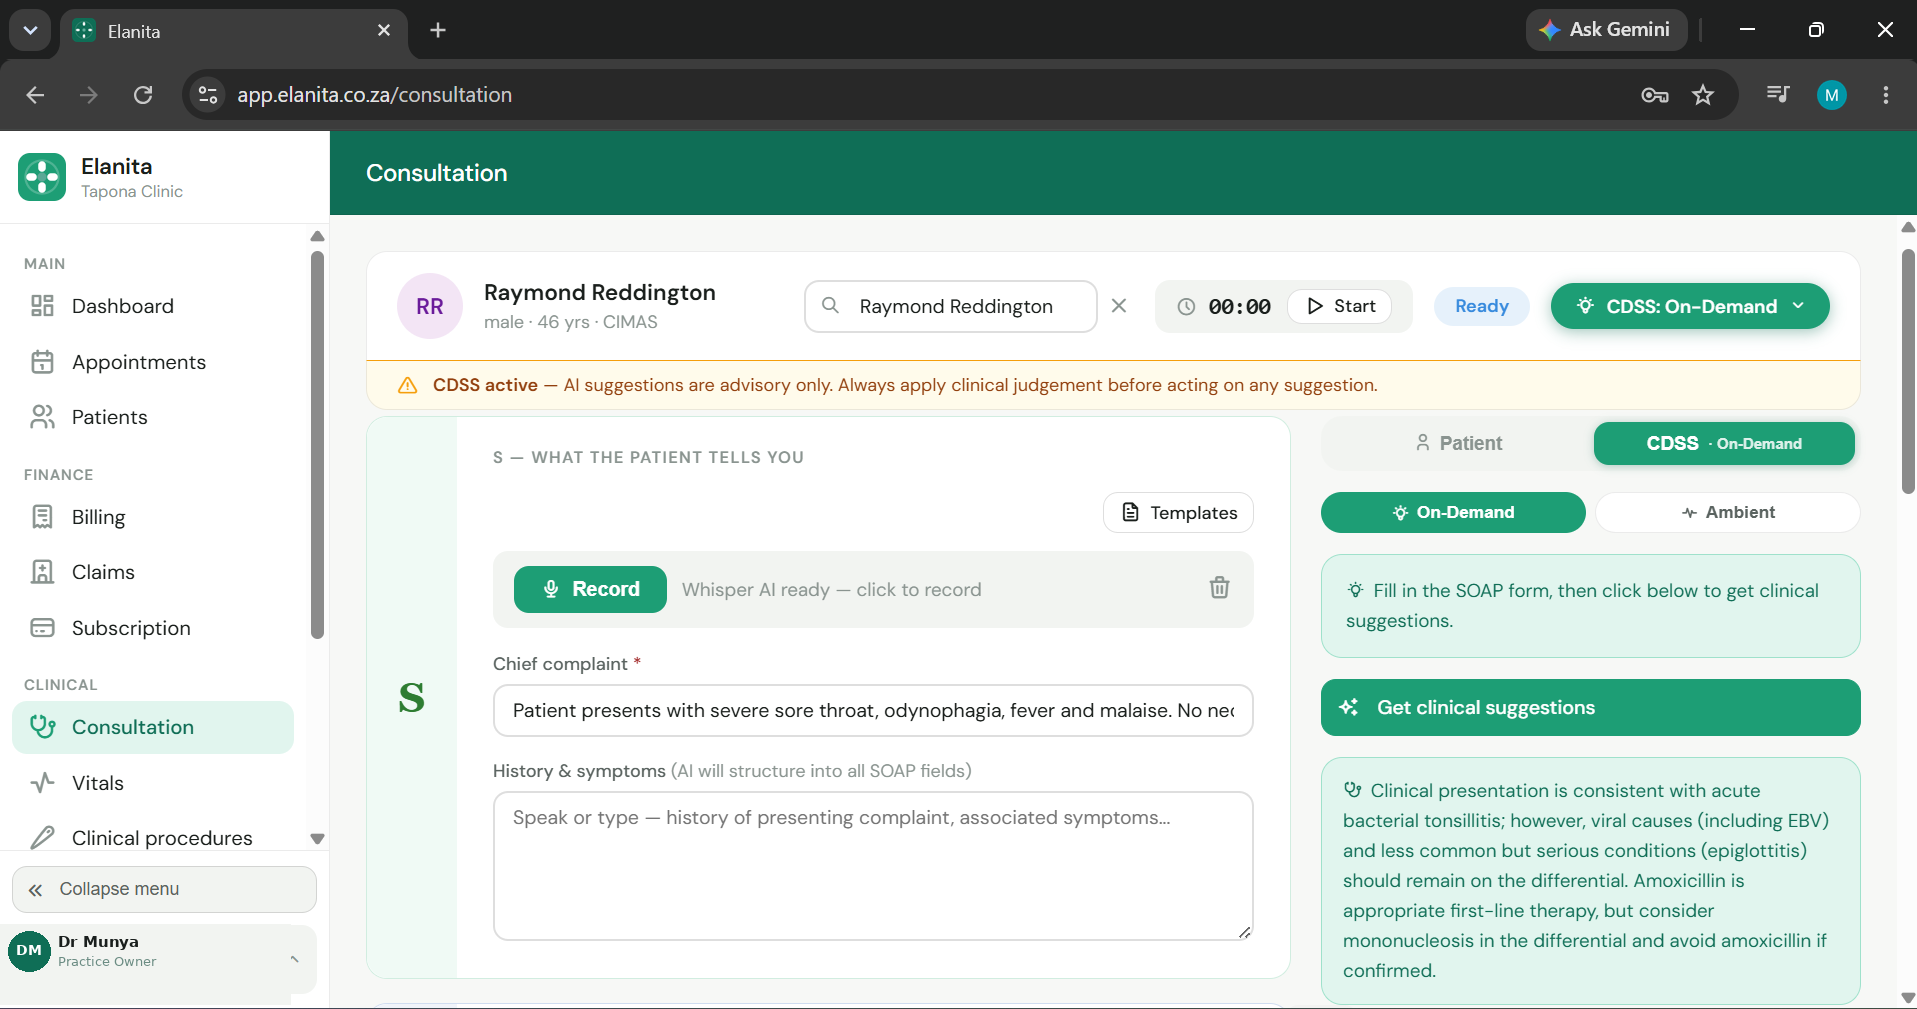Start the consultation timer
Image resolution: width=1917 pixels, height=1009 pixels.
[1340, 306]
